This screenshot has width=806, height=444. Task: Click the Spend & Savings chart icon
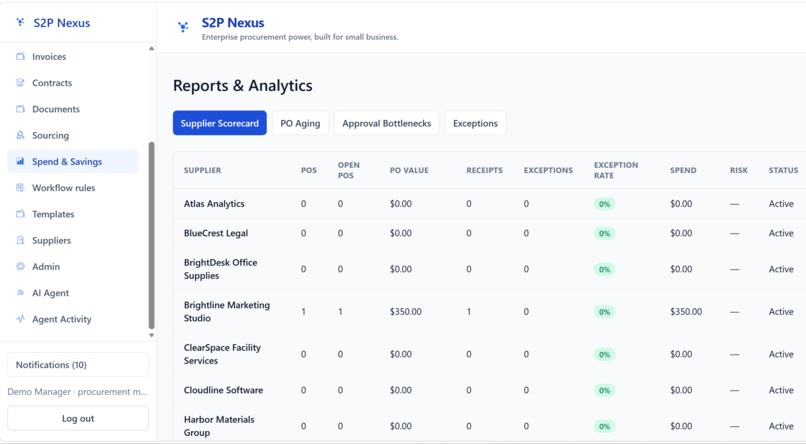(20, 161)
